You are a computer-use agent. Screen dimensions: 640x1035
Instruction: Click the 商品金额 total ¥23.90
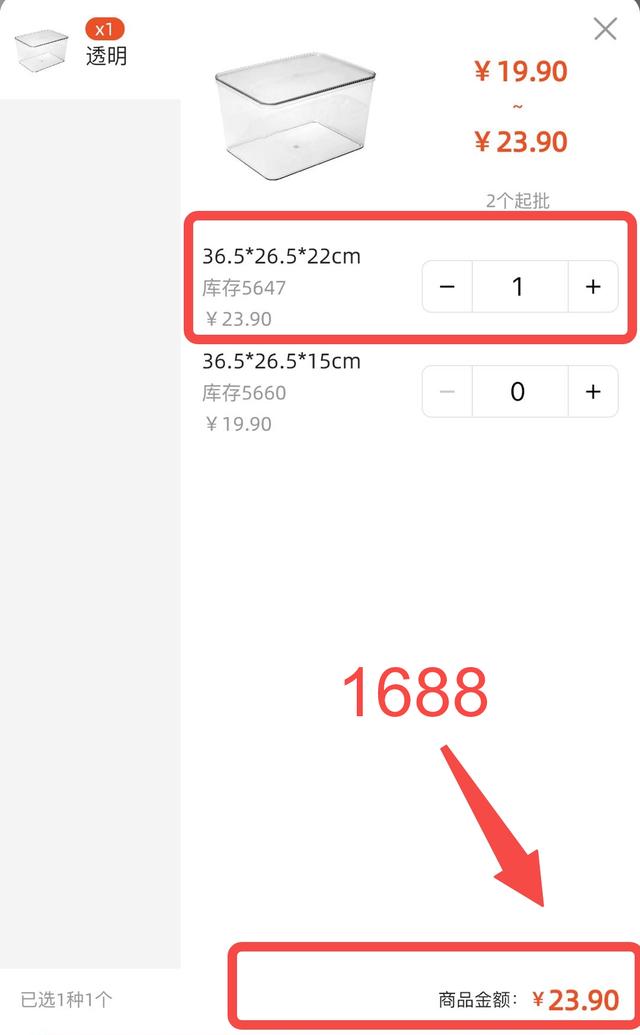528,1000
